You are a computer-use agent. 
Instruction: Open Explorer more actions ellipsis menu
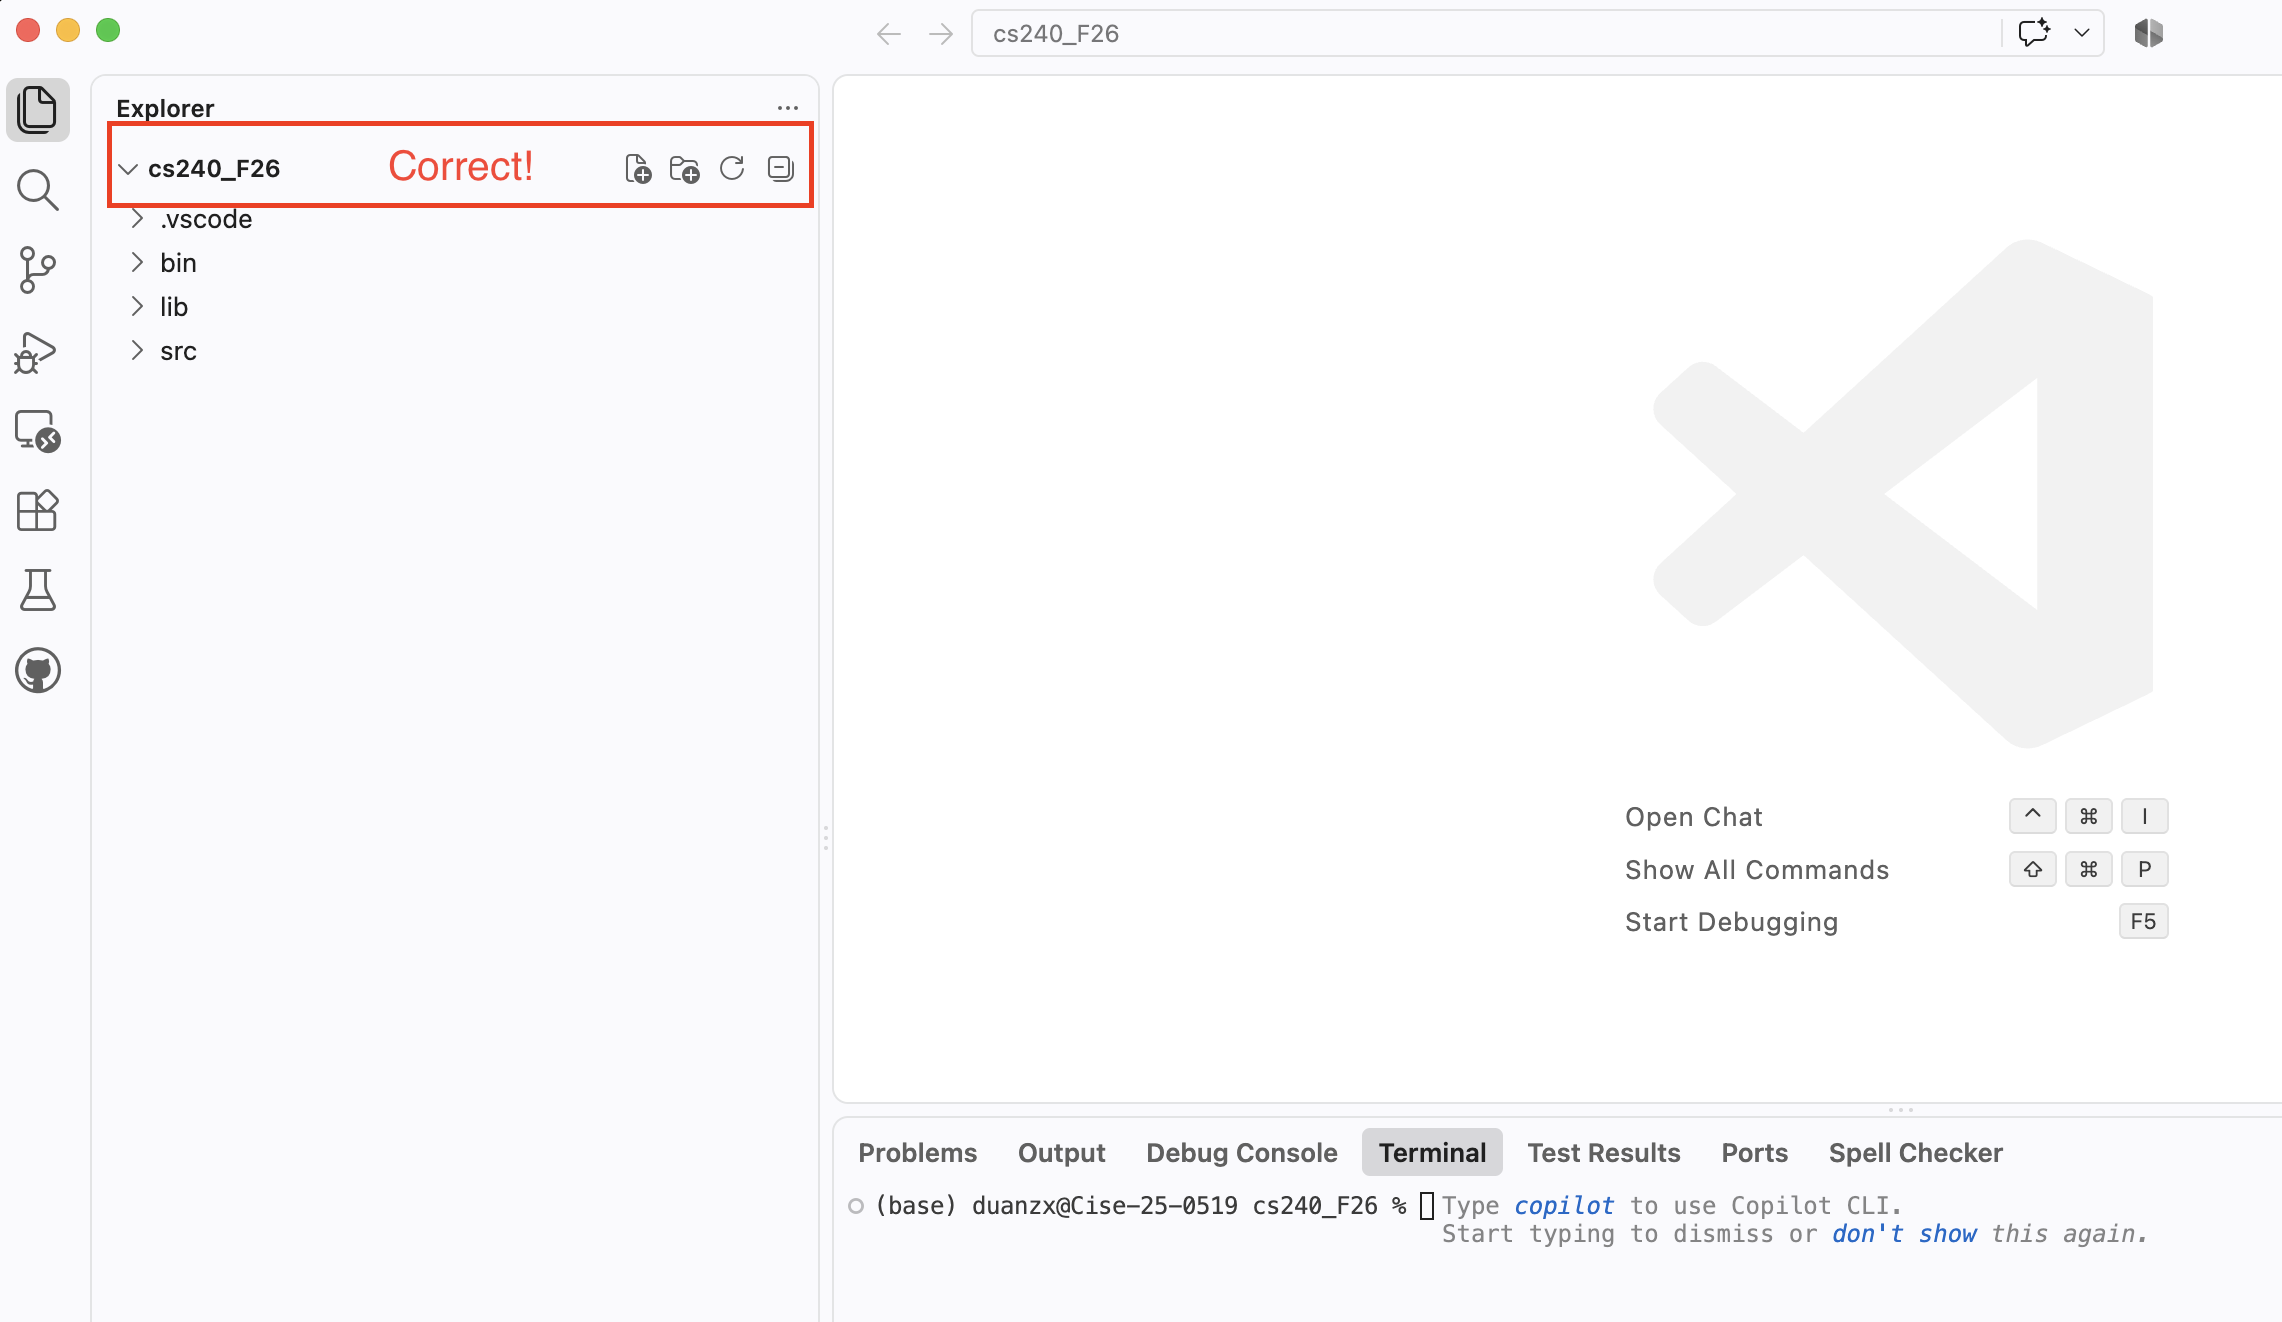(x=788, y=108)
